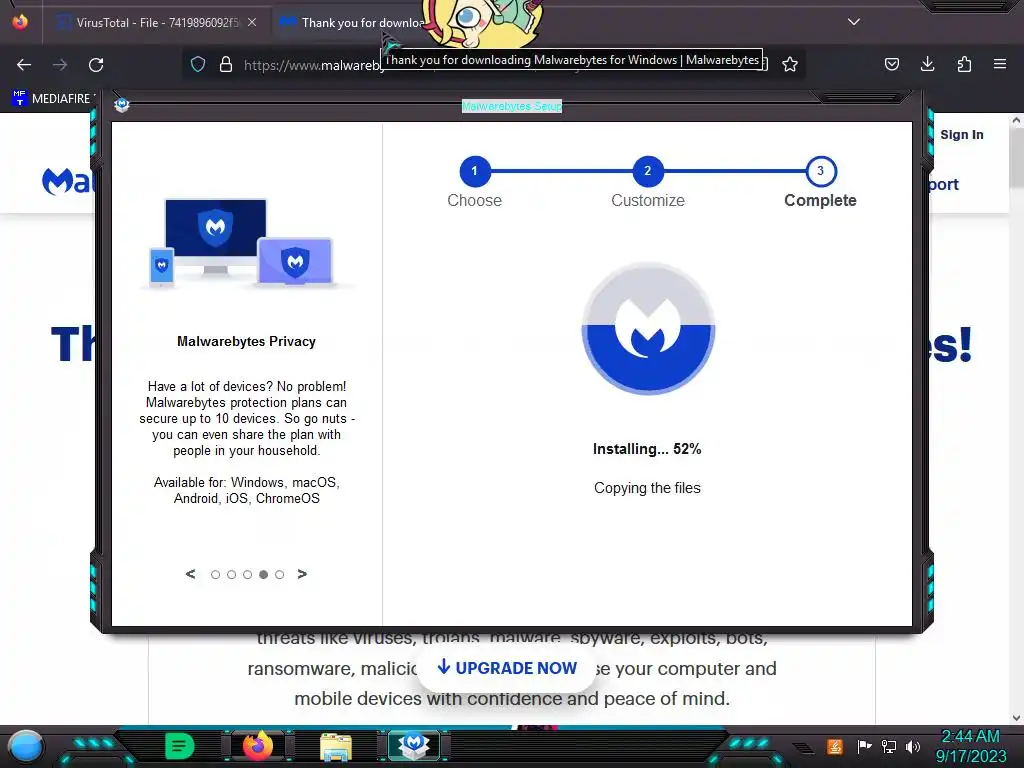View site security padlock info
This screenshot has height=768, width=1024.
pos(226,64)
